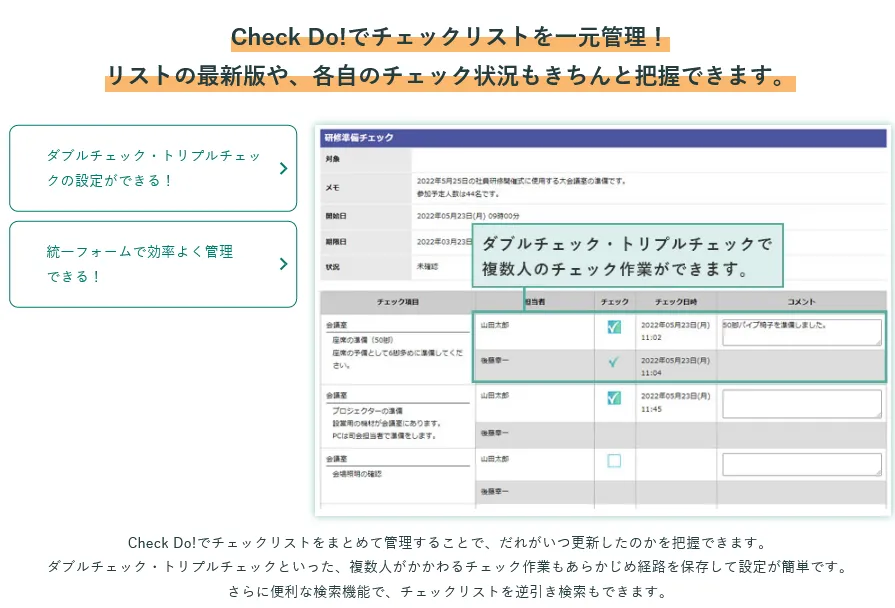This screenshot has height=608, width=895.
Task: Click 後藤幸一 in the プロジェクターの準備 row
Action: (x=494, y=433)
